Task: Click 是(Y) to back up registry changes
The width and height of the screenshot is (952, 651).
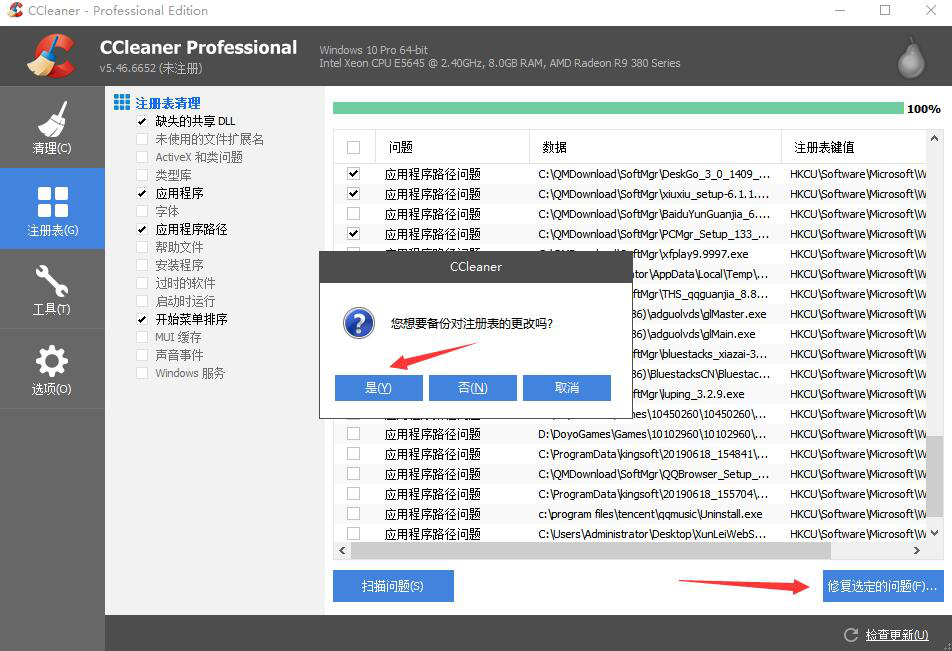Action: 378,388
